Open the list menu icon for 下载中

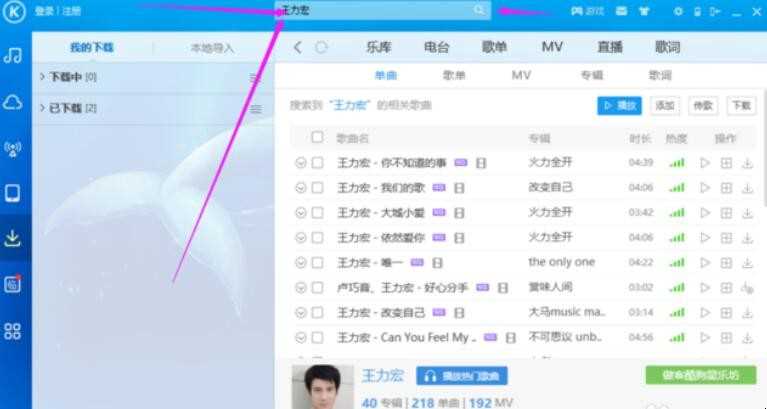[255, 78]
